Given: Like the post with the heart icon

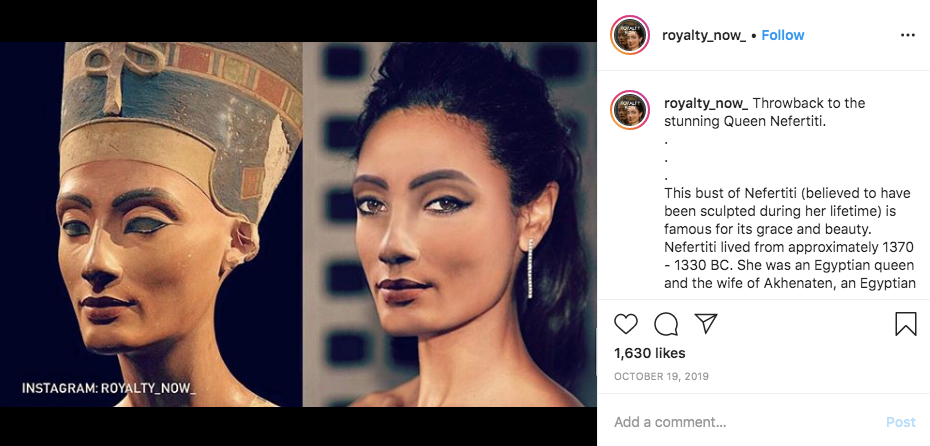Looking at the screenshot, I should coord(626,324).
